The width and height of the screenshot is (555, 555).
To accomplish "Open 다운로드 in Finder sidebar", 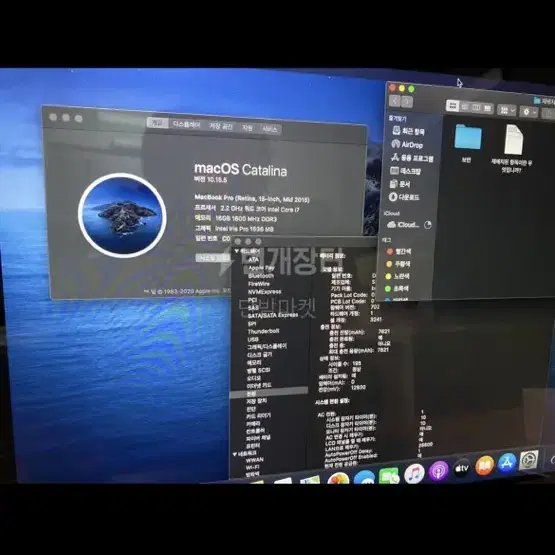I will (x=404, y=197).
